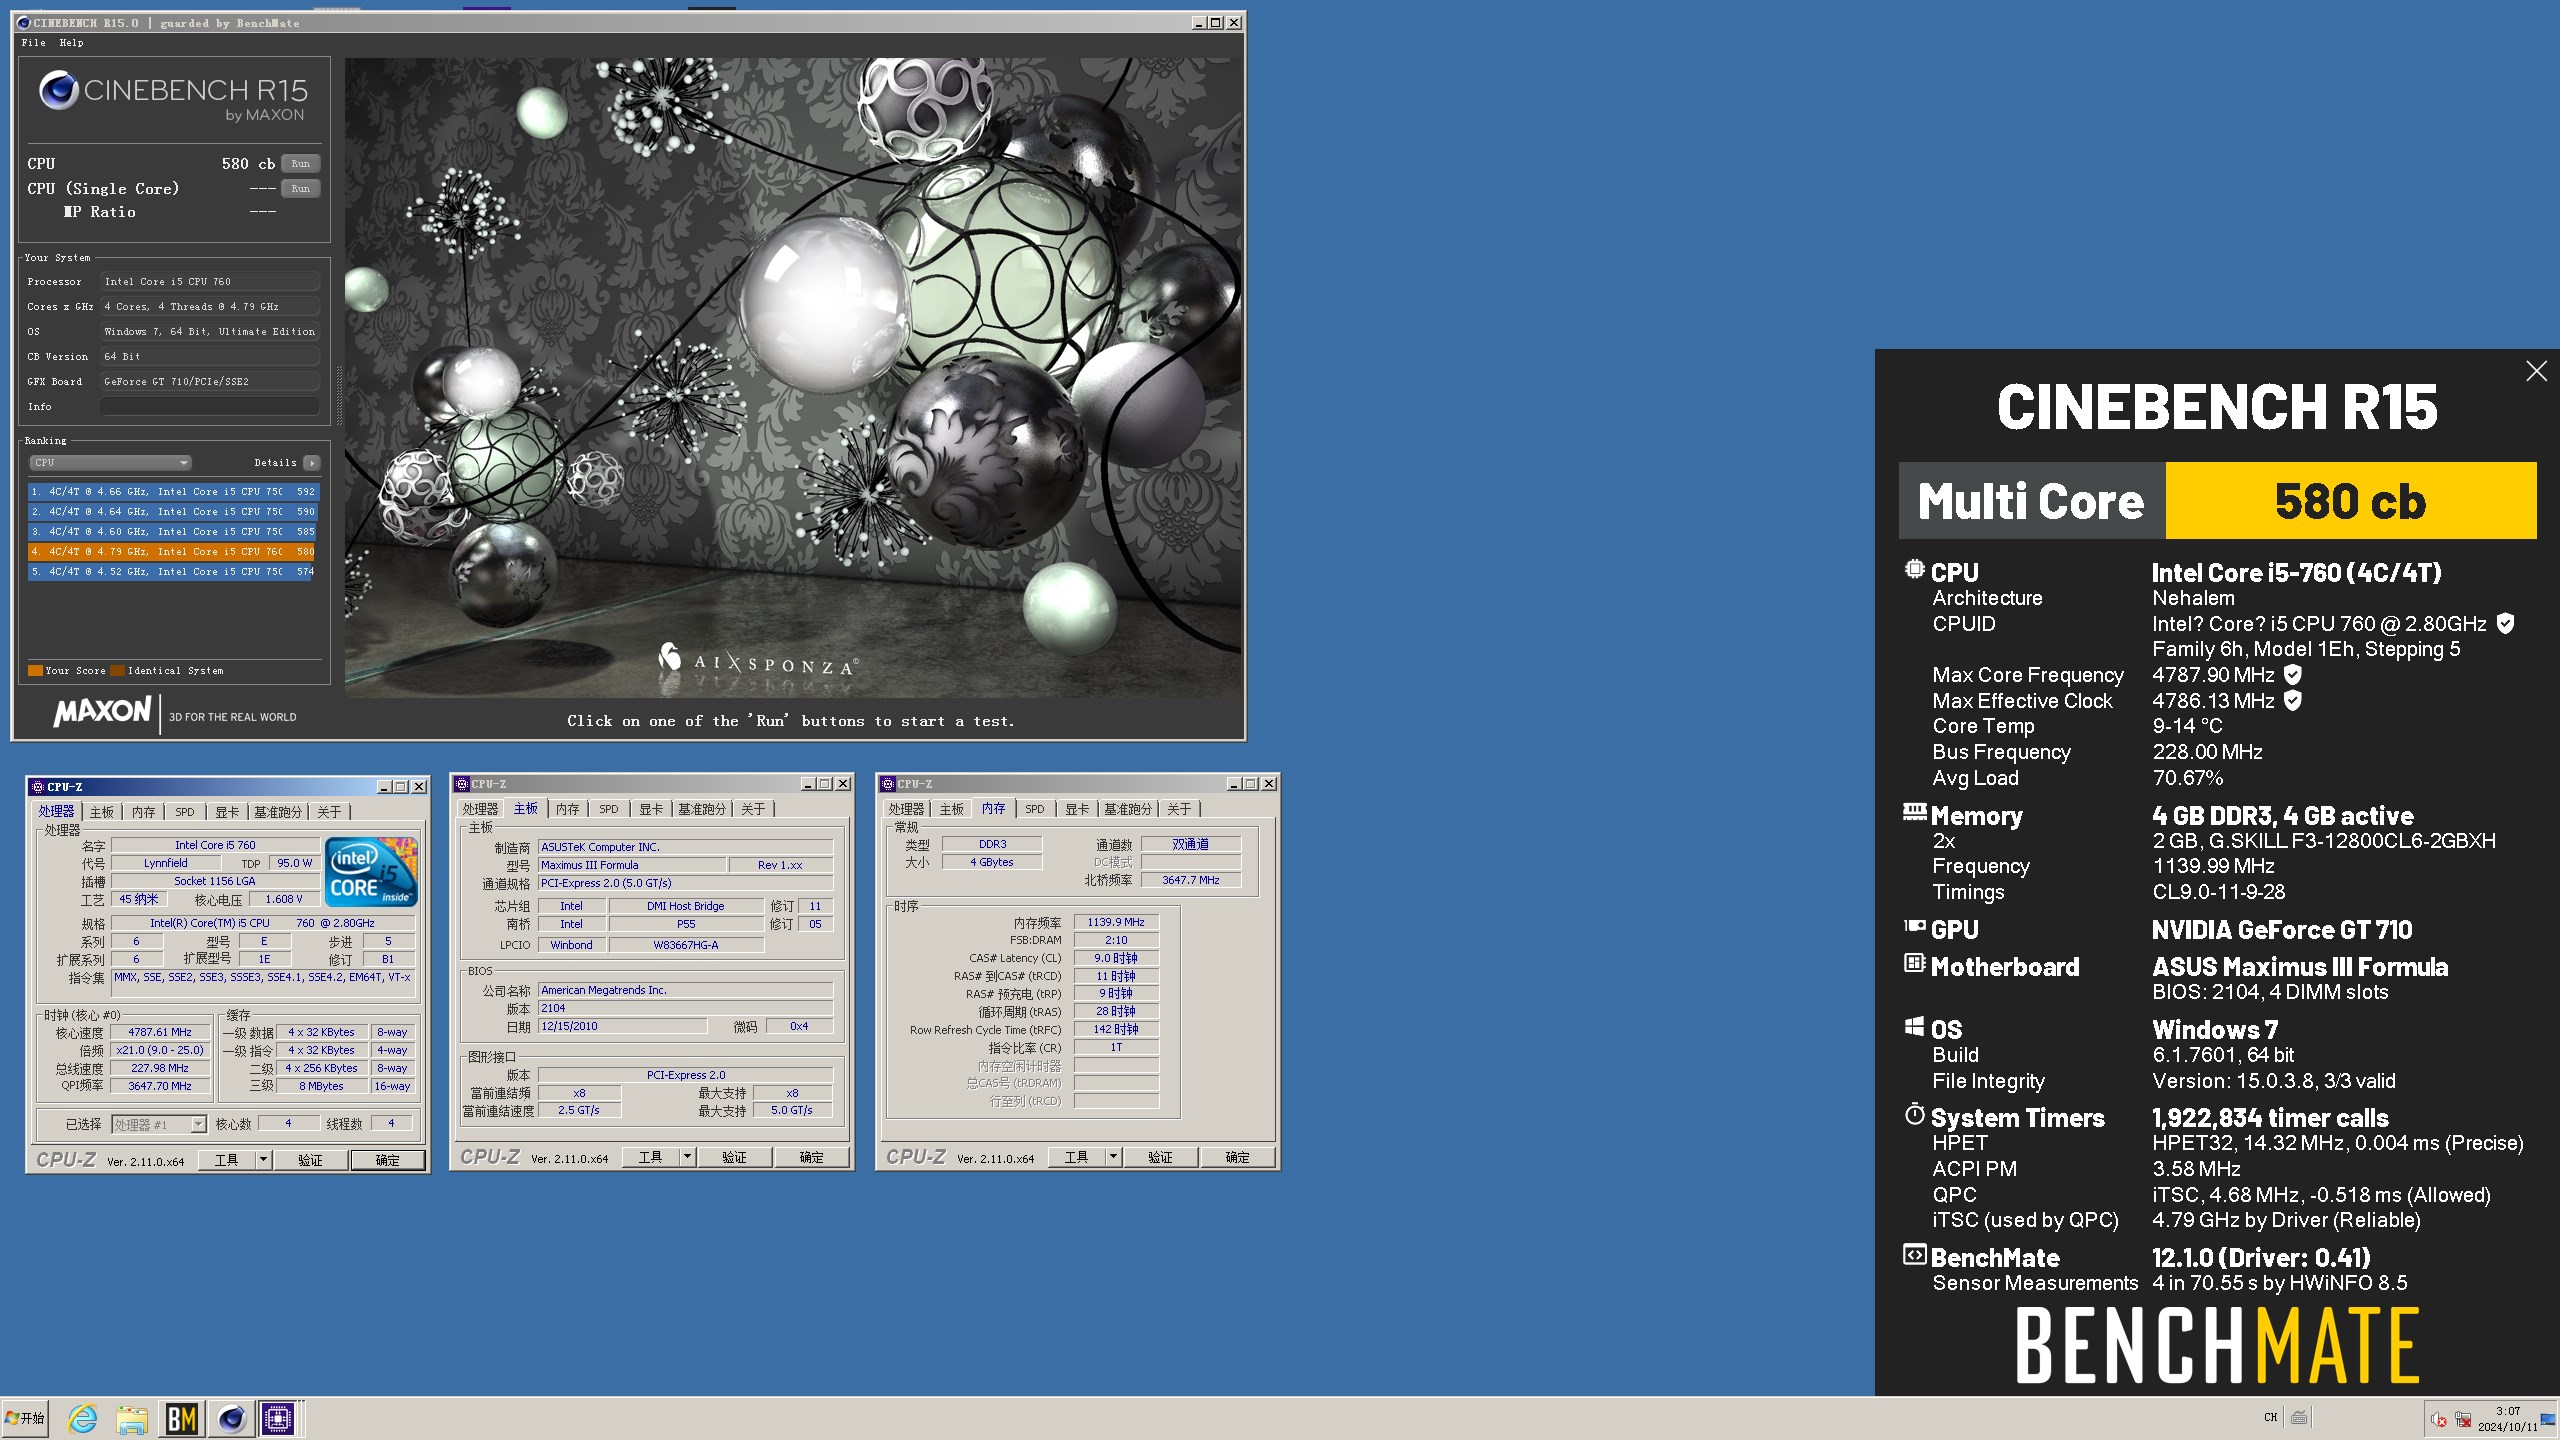This screenshot has width=2560, height=1440.
Task: Run the CPU Single Core benchmark
Action: tap(300, 188)
